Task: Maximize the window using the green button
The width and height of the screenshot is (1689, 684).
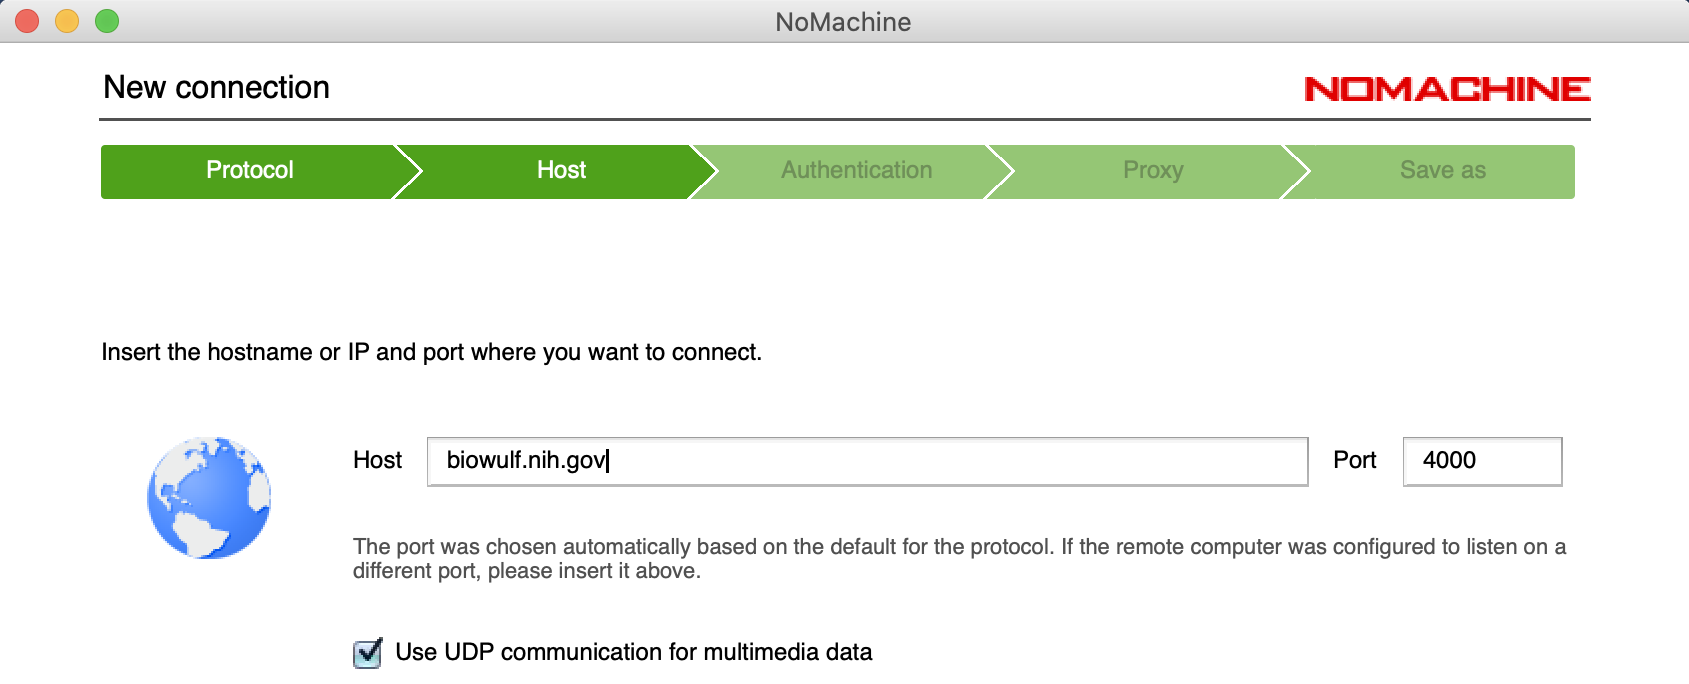Action: [107, 21]
